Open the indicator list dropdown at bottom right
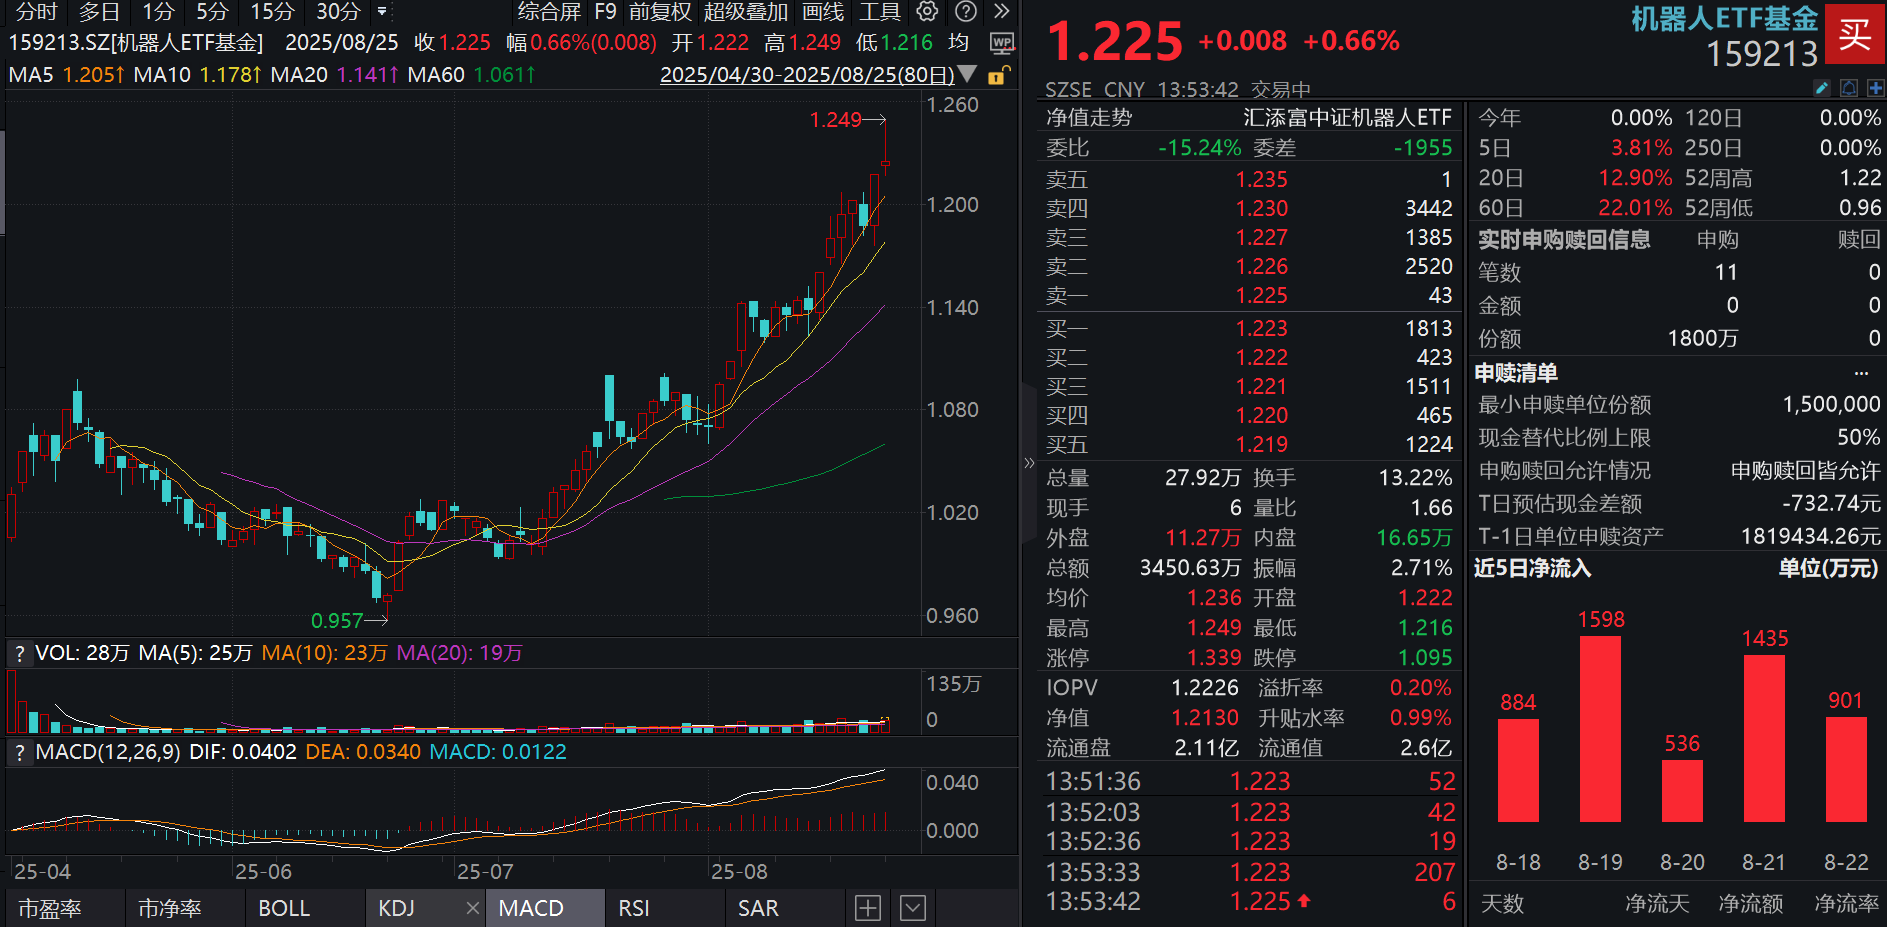The height and width of the screenshot is (927, 1887). [x=911, y=908]
